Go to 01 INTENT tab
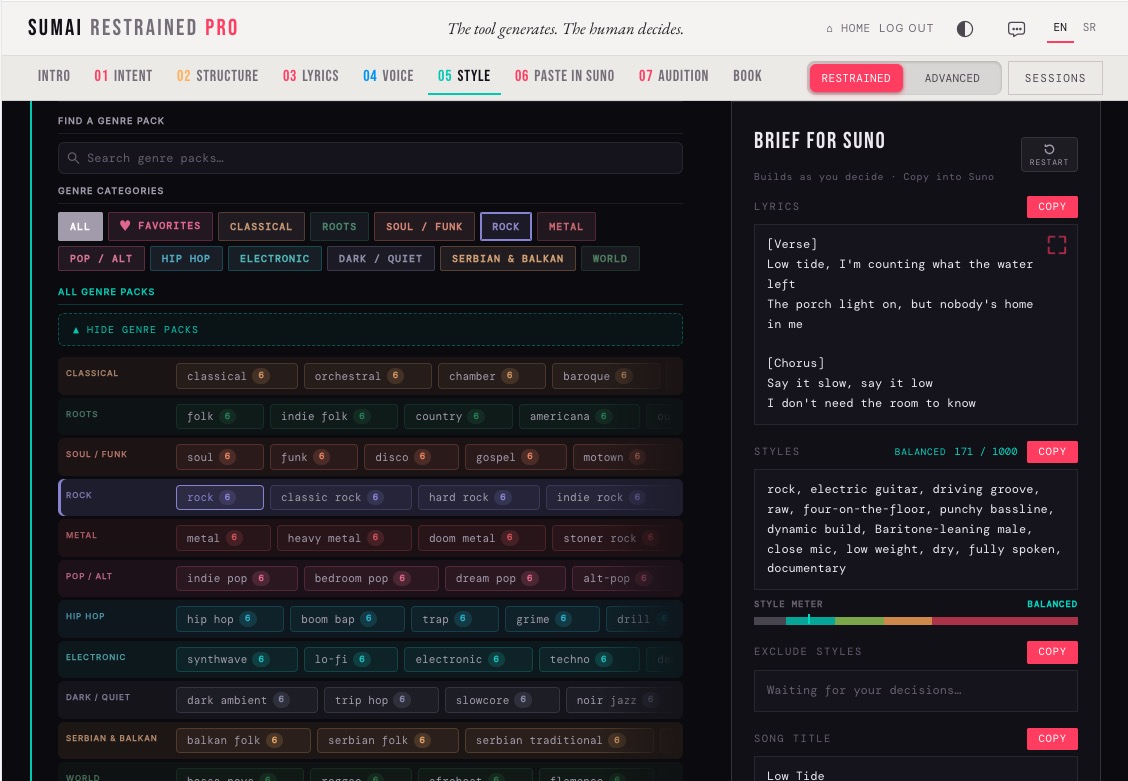This screenshot has width=1128, height=781. click(123, 76)
